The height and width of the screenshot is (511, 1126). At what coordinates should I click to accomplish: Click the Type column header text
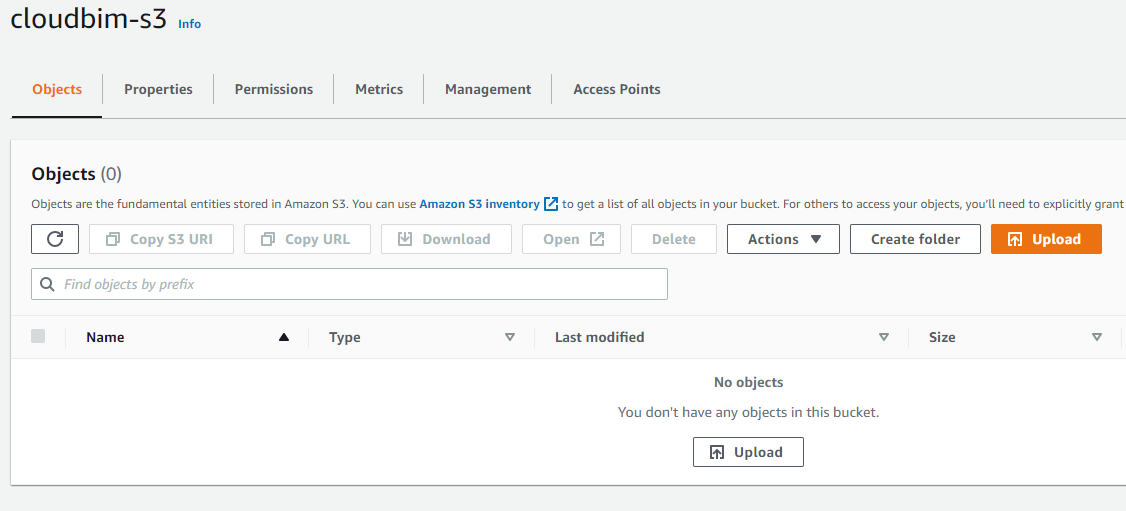[345, 337]
